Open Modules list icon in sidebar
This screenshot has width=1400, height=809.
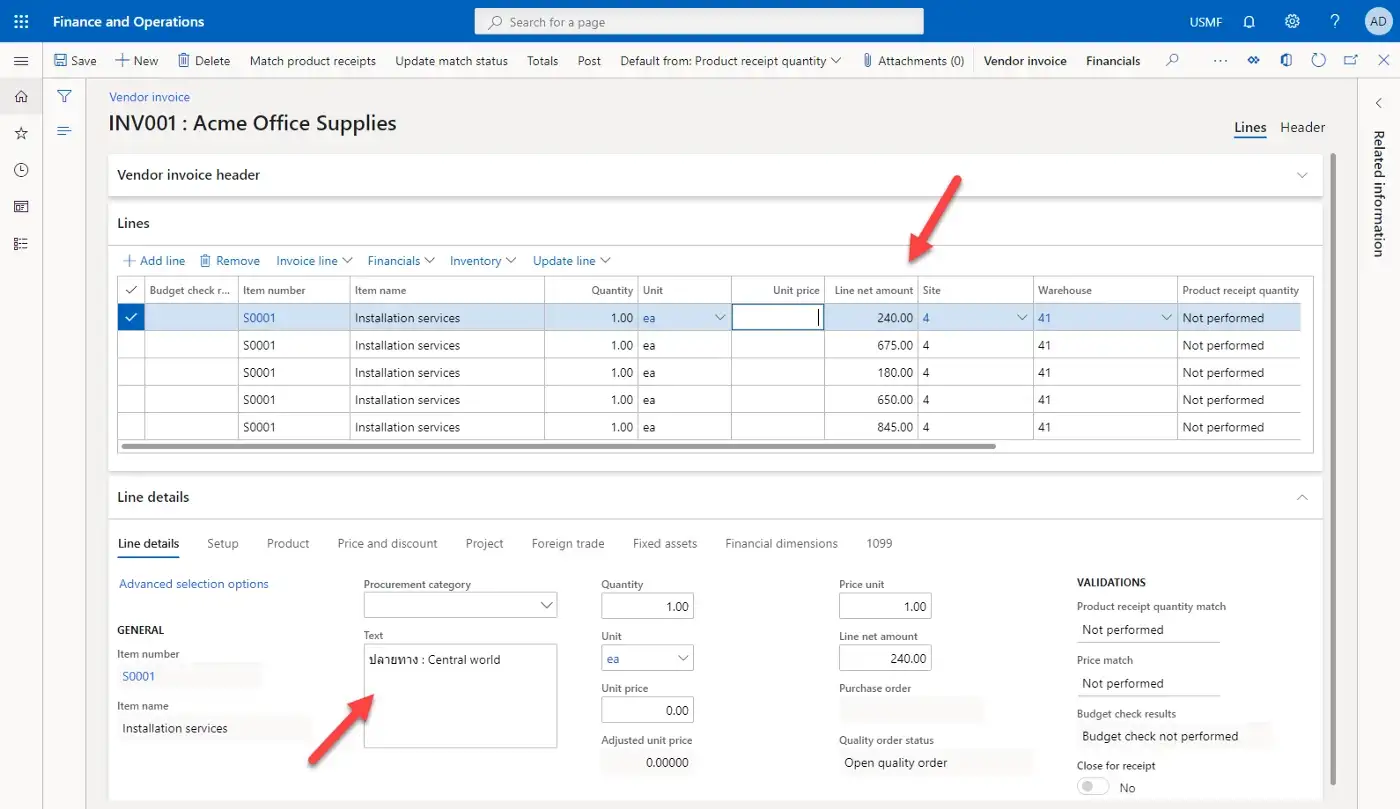coord(21,243)
